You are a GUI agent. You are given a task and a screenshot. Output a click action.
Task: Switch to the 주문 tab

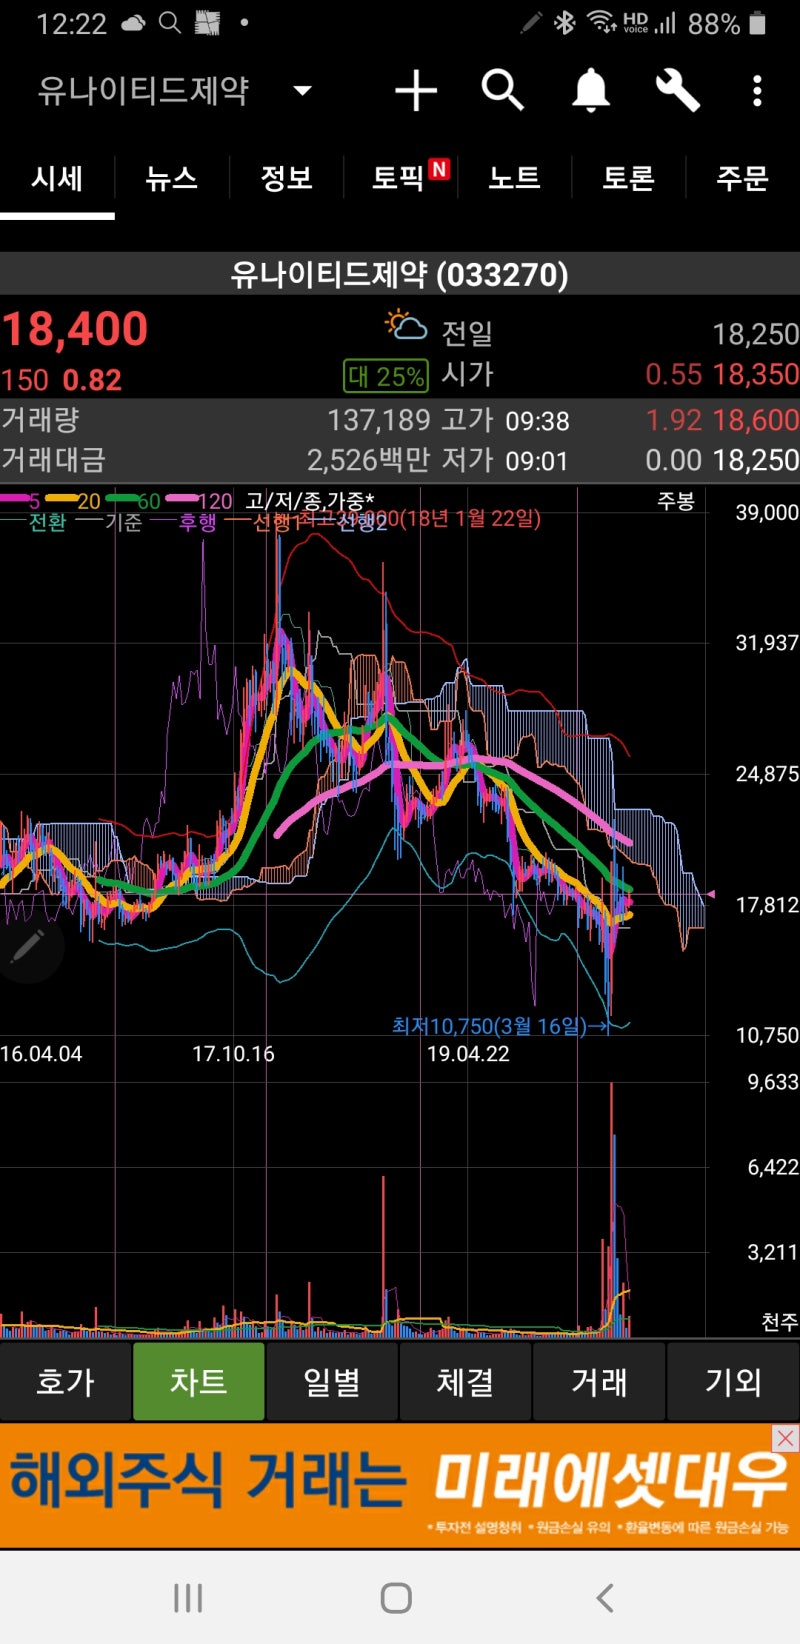742,179
